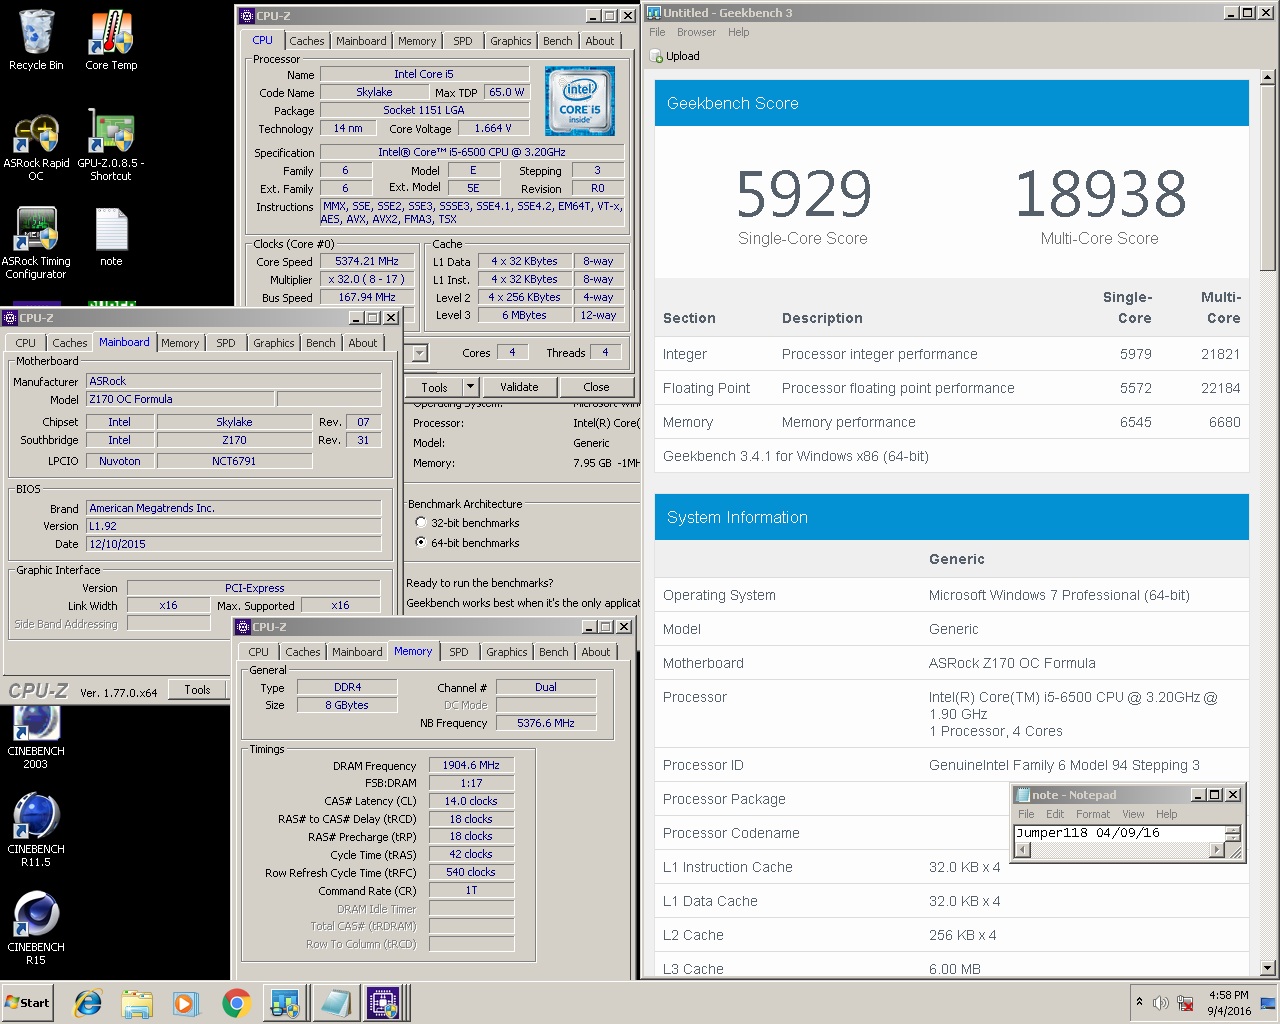Image resolution: width=1280 pixels, height=1024 pixels.
Task: Open the Browser menu in Geekbench
Action: (x=696, y=32)
